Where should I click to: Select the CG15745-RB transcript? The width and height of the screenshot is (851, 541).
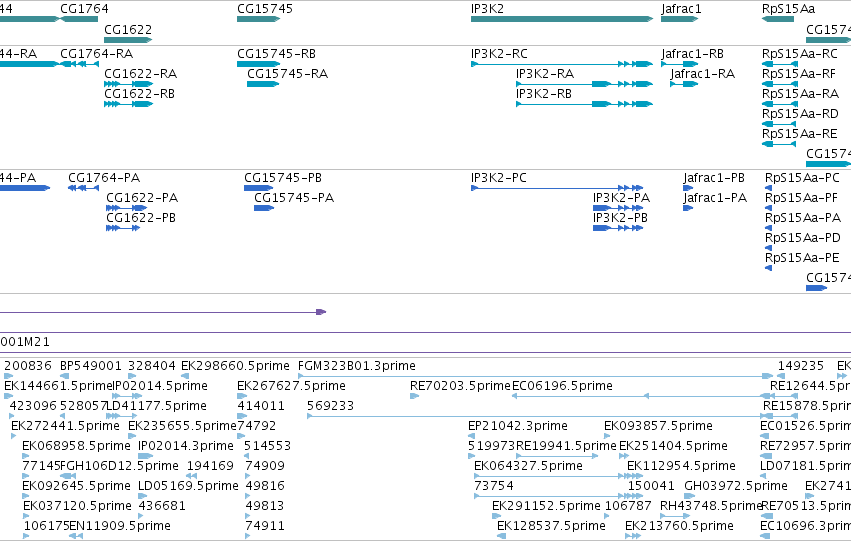tap(258, 64)
